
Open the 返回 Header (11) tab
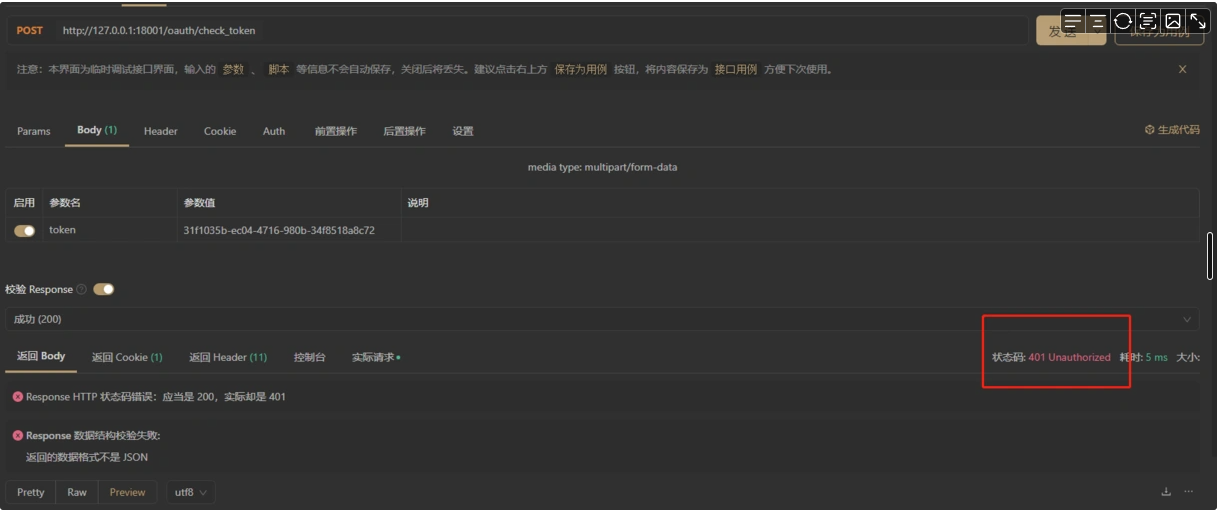(228, 357)
